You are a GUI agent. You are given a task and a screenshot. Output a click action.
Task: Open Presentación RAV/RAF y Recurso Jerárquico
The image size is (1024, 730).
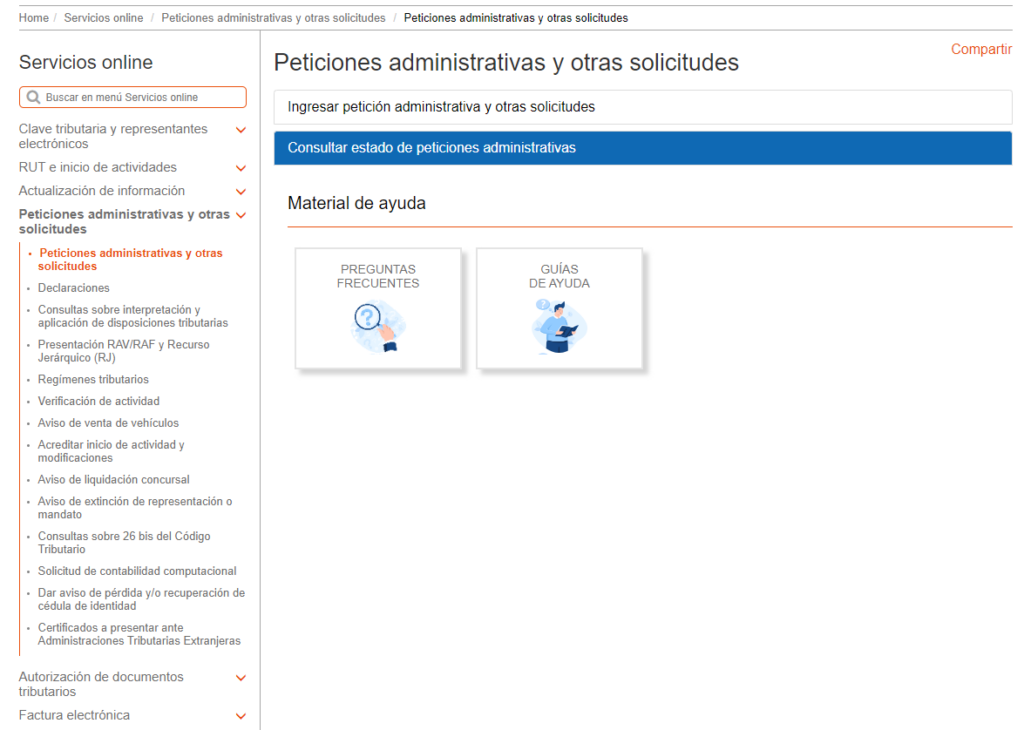123,351
